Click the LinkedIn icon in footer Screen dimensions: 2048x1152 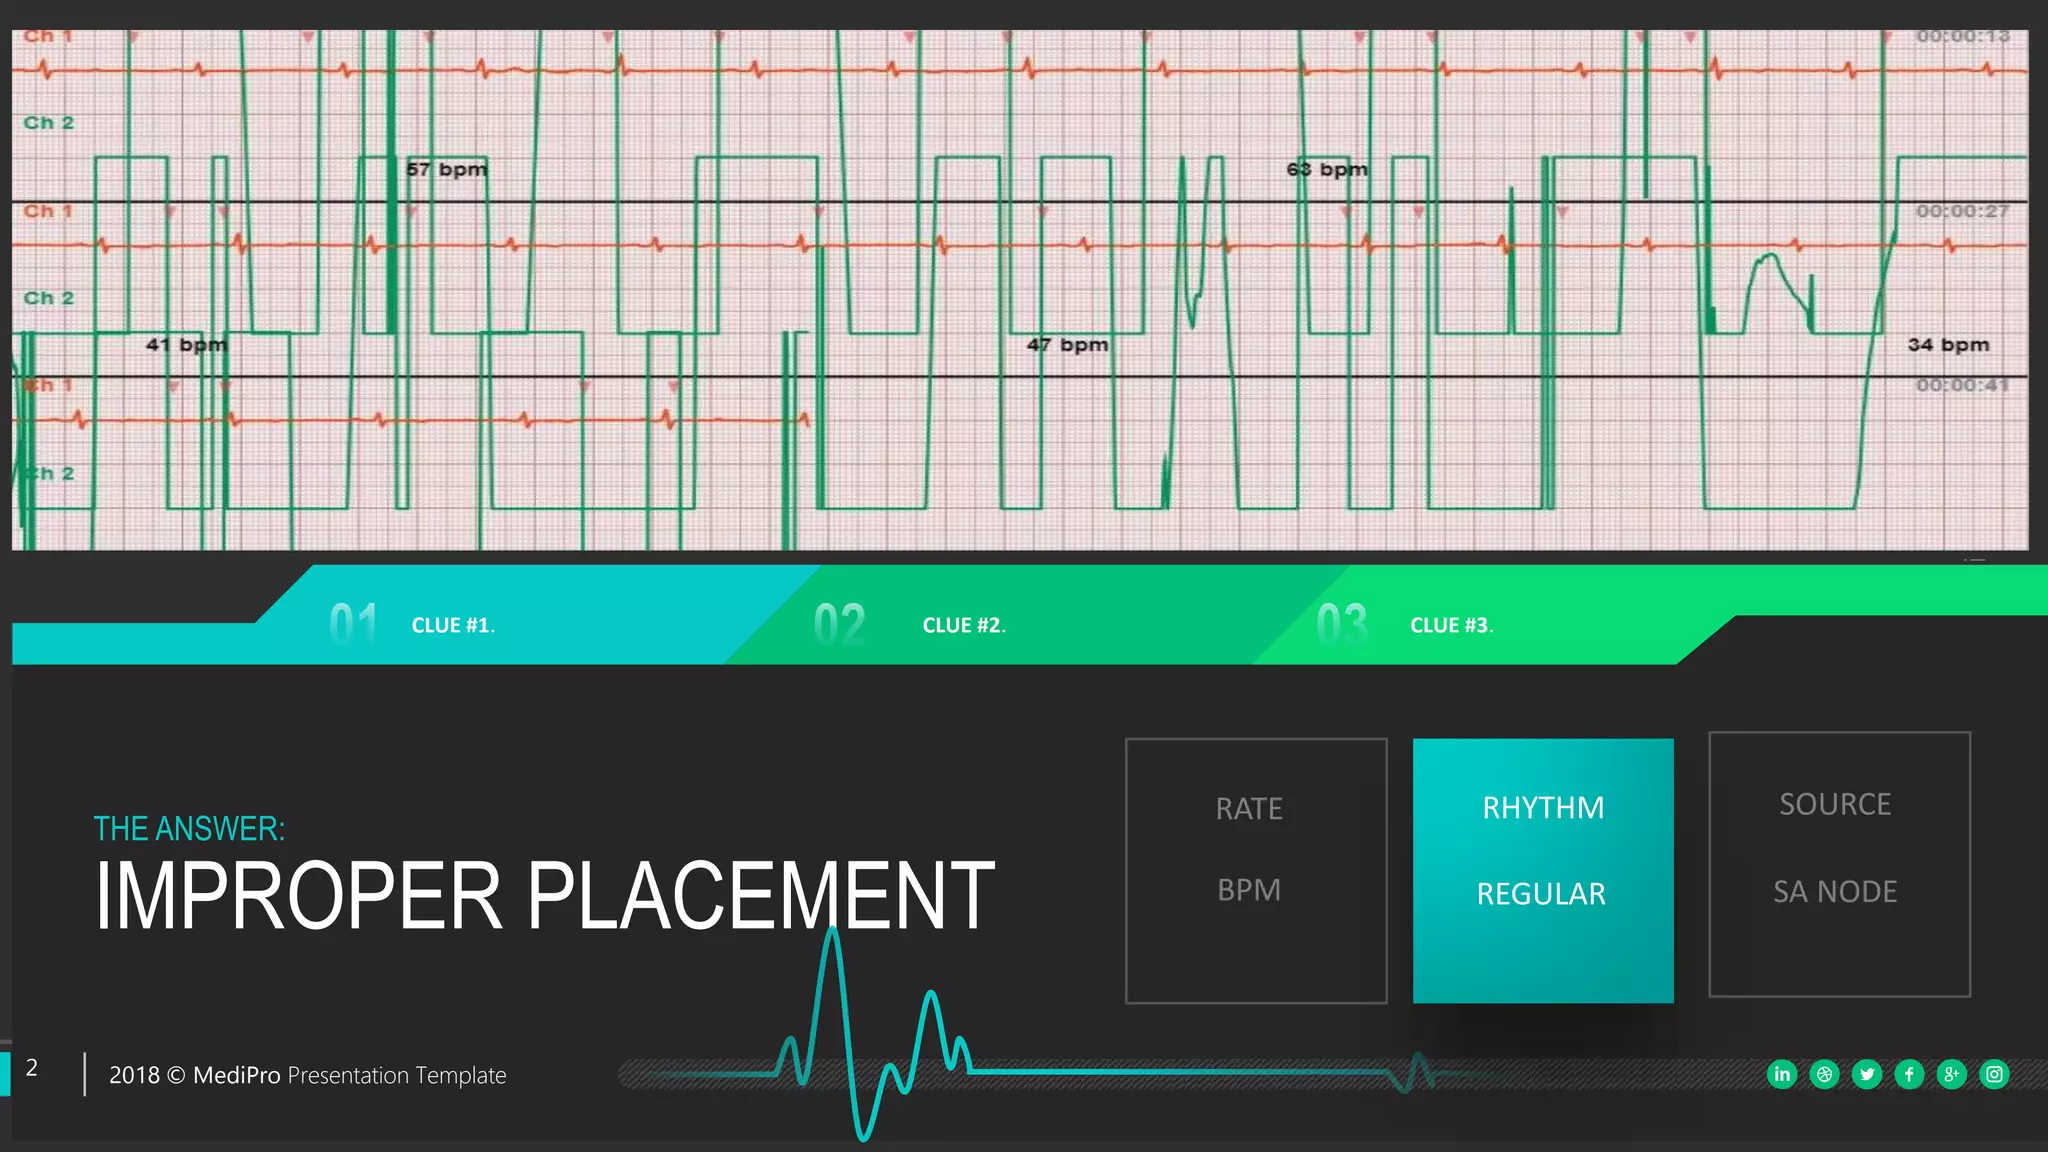pyautogui.click(x=1782, y=1074)
